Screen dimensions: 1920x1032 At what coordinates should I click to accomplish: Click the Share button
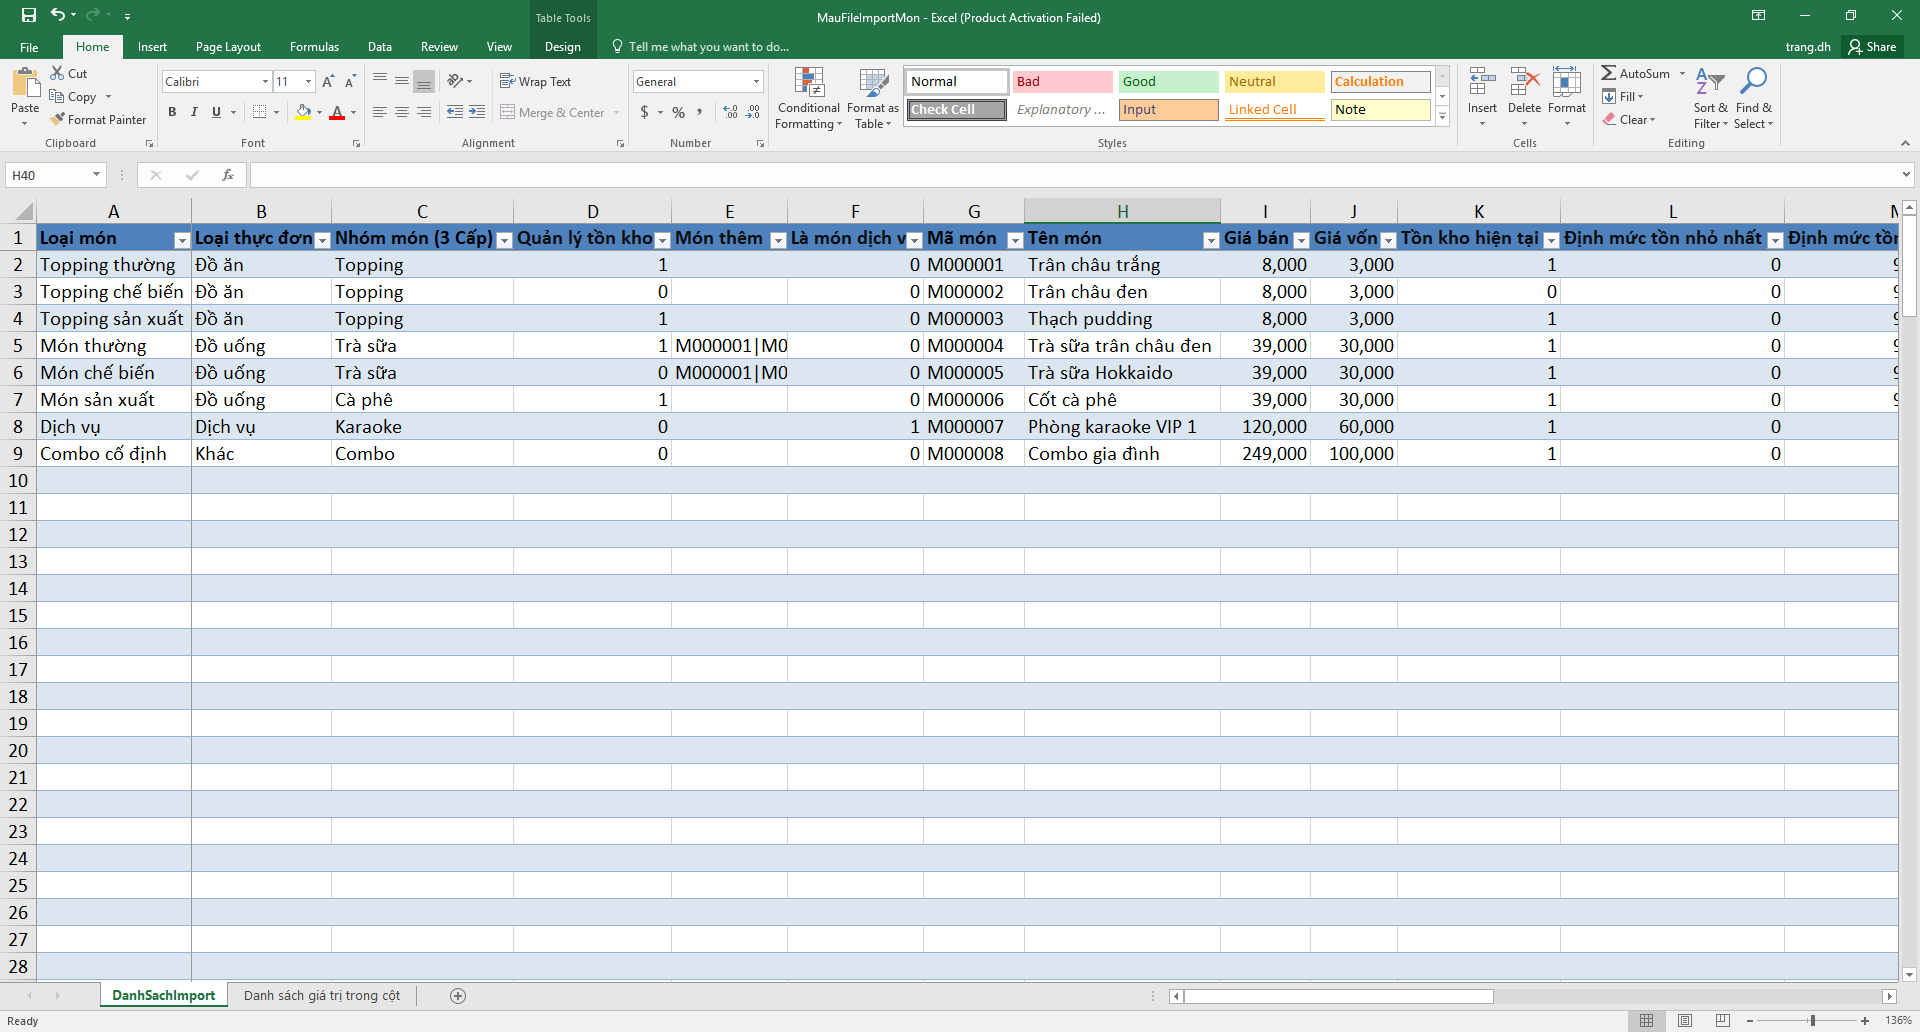tap(1873, 47)
